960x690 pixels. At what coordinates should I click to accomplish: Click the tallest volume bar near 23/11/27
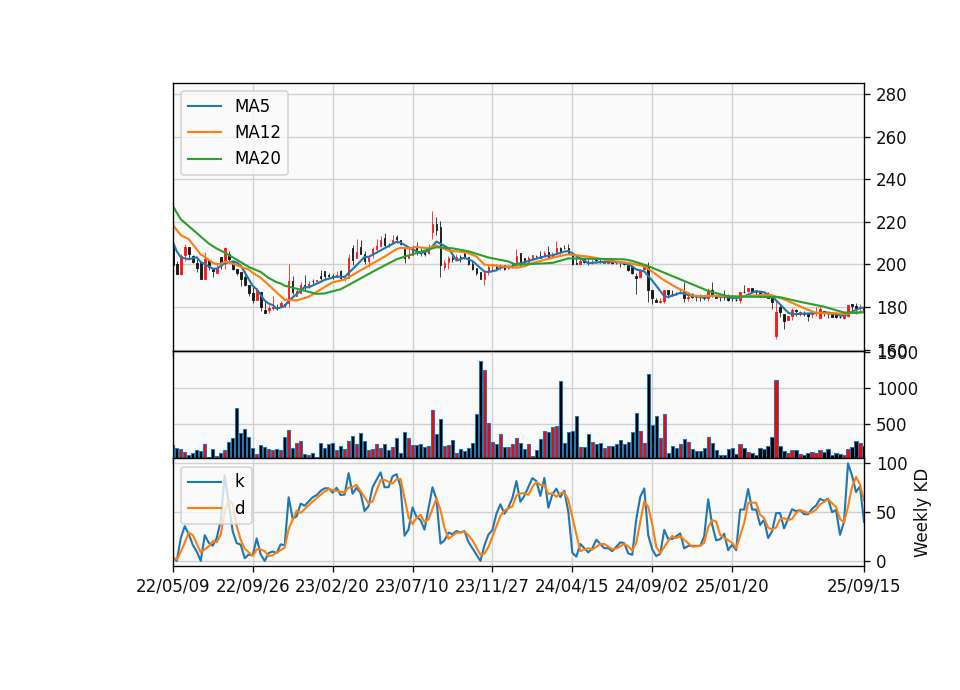[481, 410]
